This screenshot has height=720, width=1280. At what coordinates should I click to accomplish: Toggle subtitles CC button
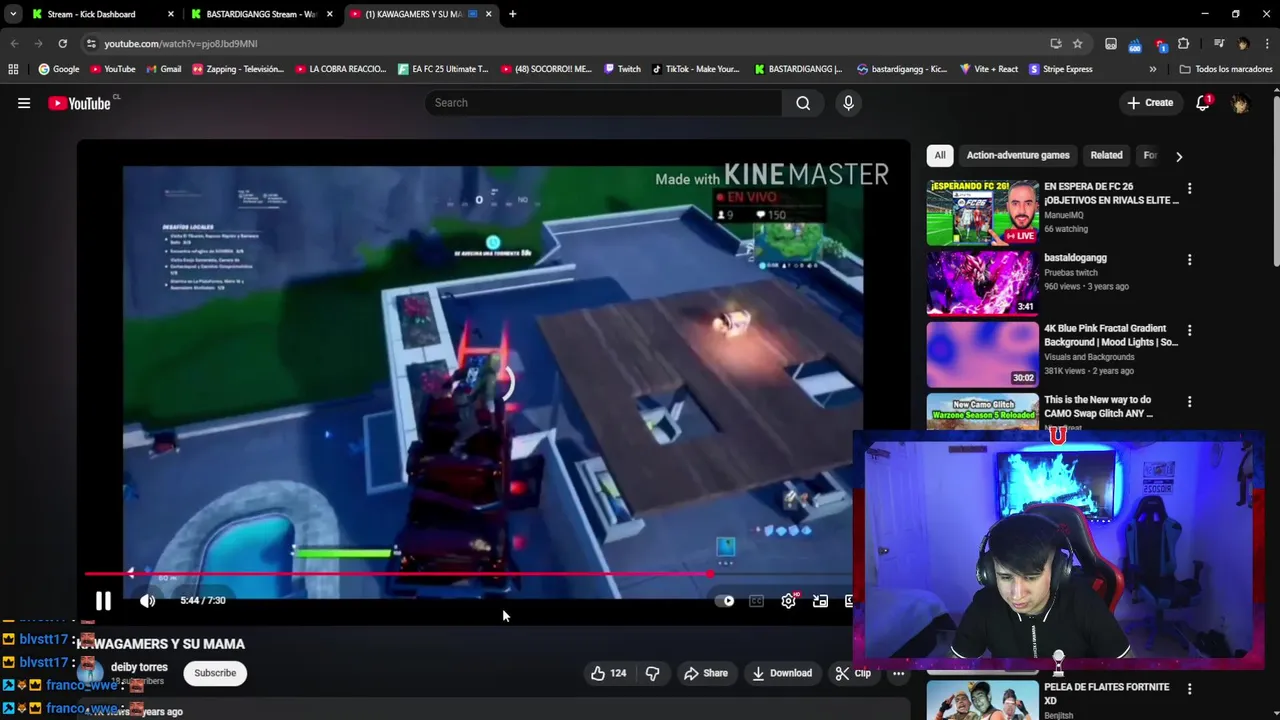click(757, 601)
